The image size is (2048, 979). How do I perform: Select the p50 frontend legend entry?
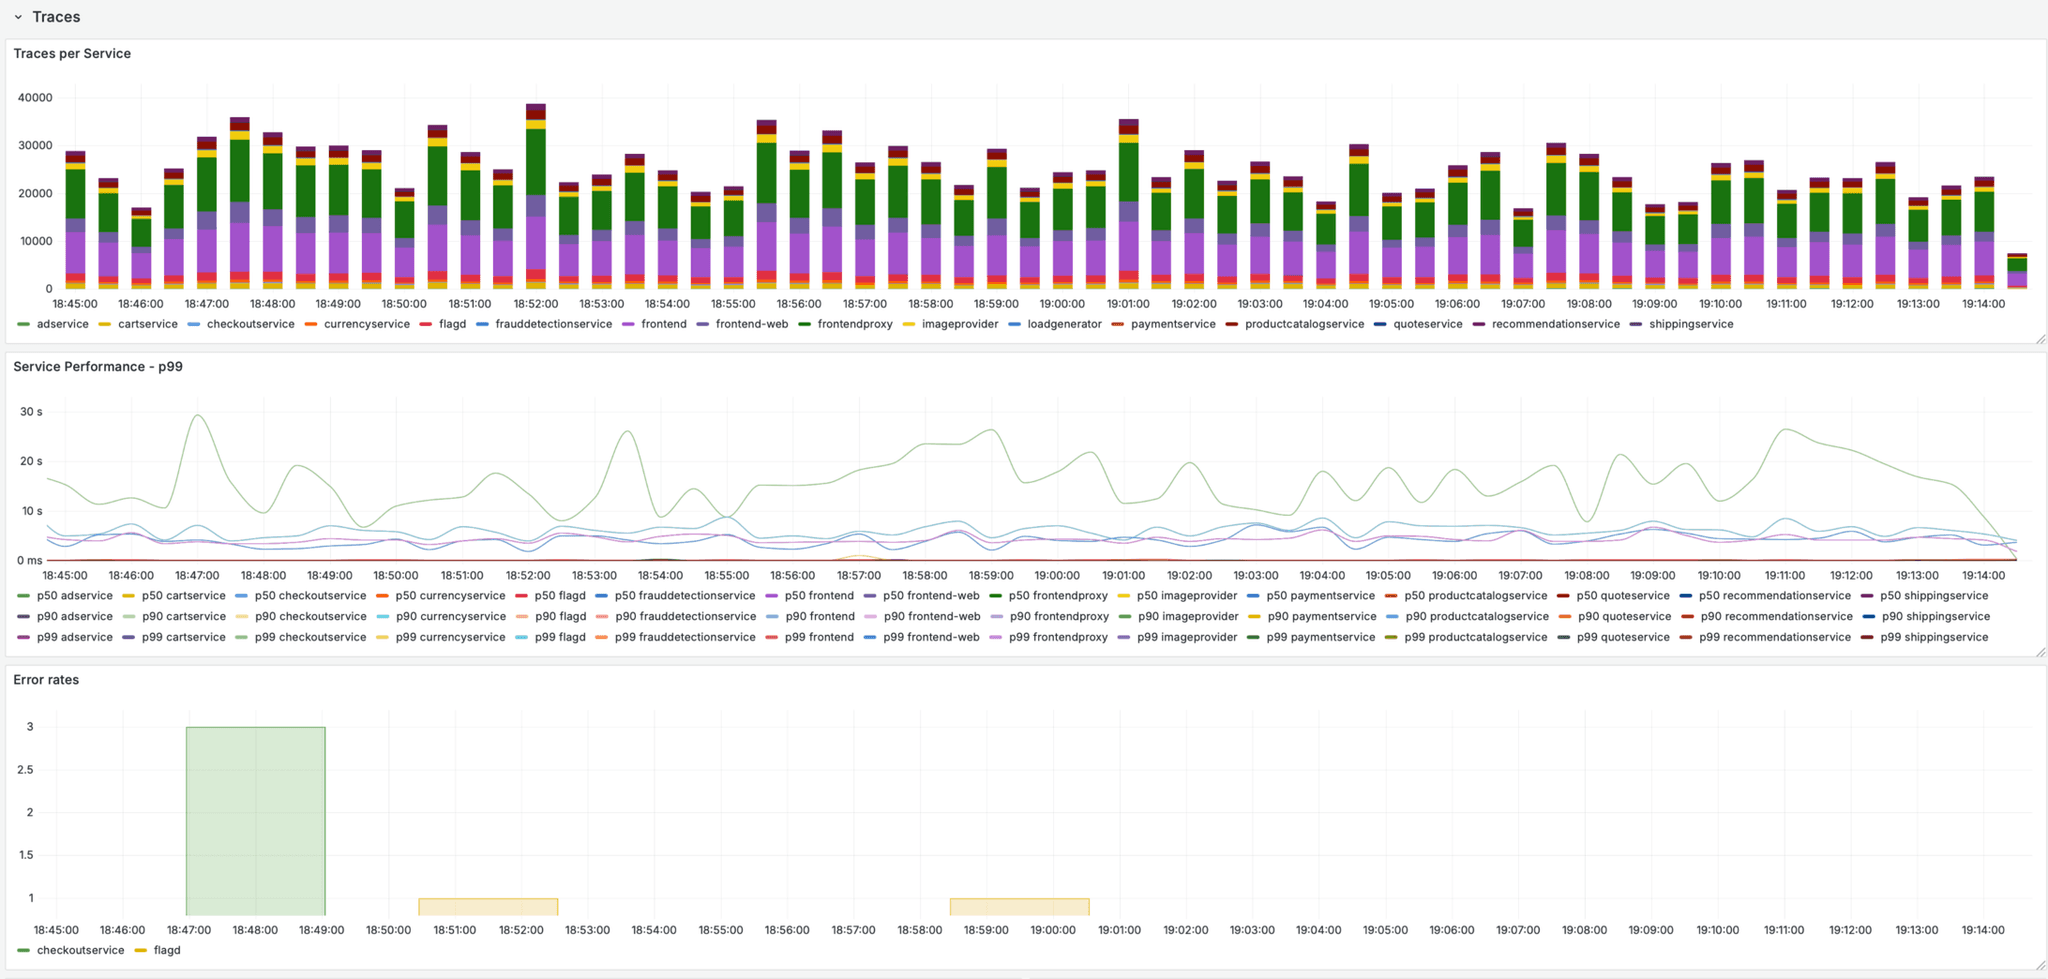[x=819, y=596]
